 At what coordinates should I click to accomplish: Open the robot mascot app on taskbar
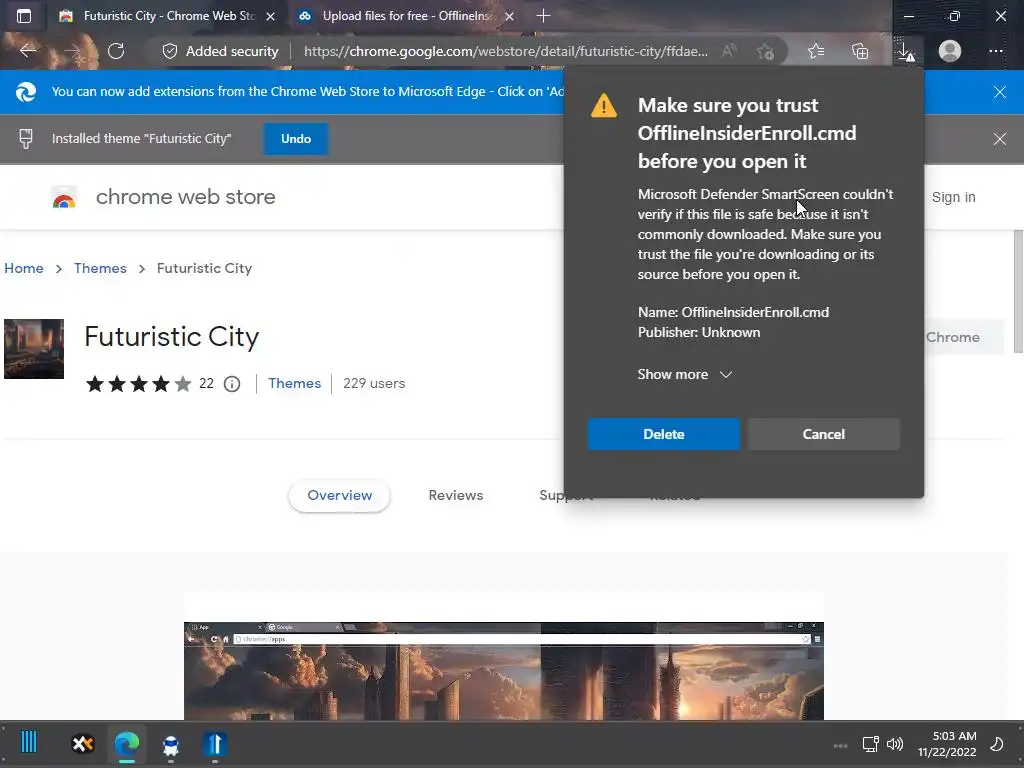point(171,745)
